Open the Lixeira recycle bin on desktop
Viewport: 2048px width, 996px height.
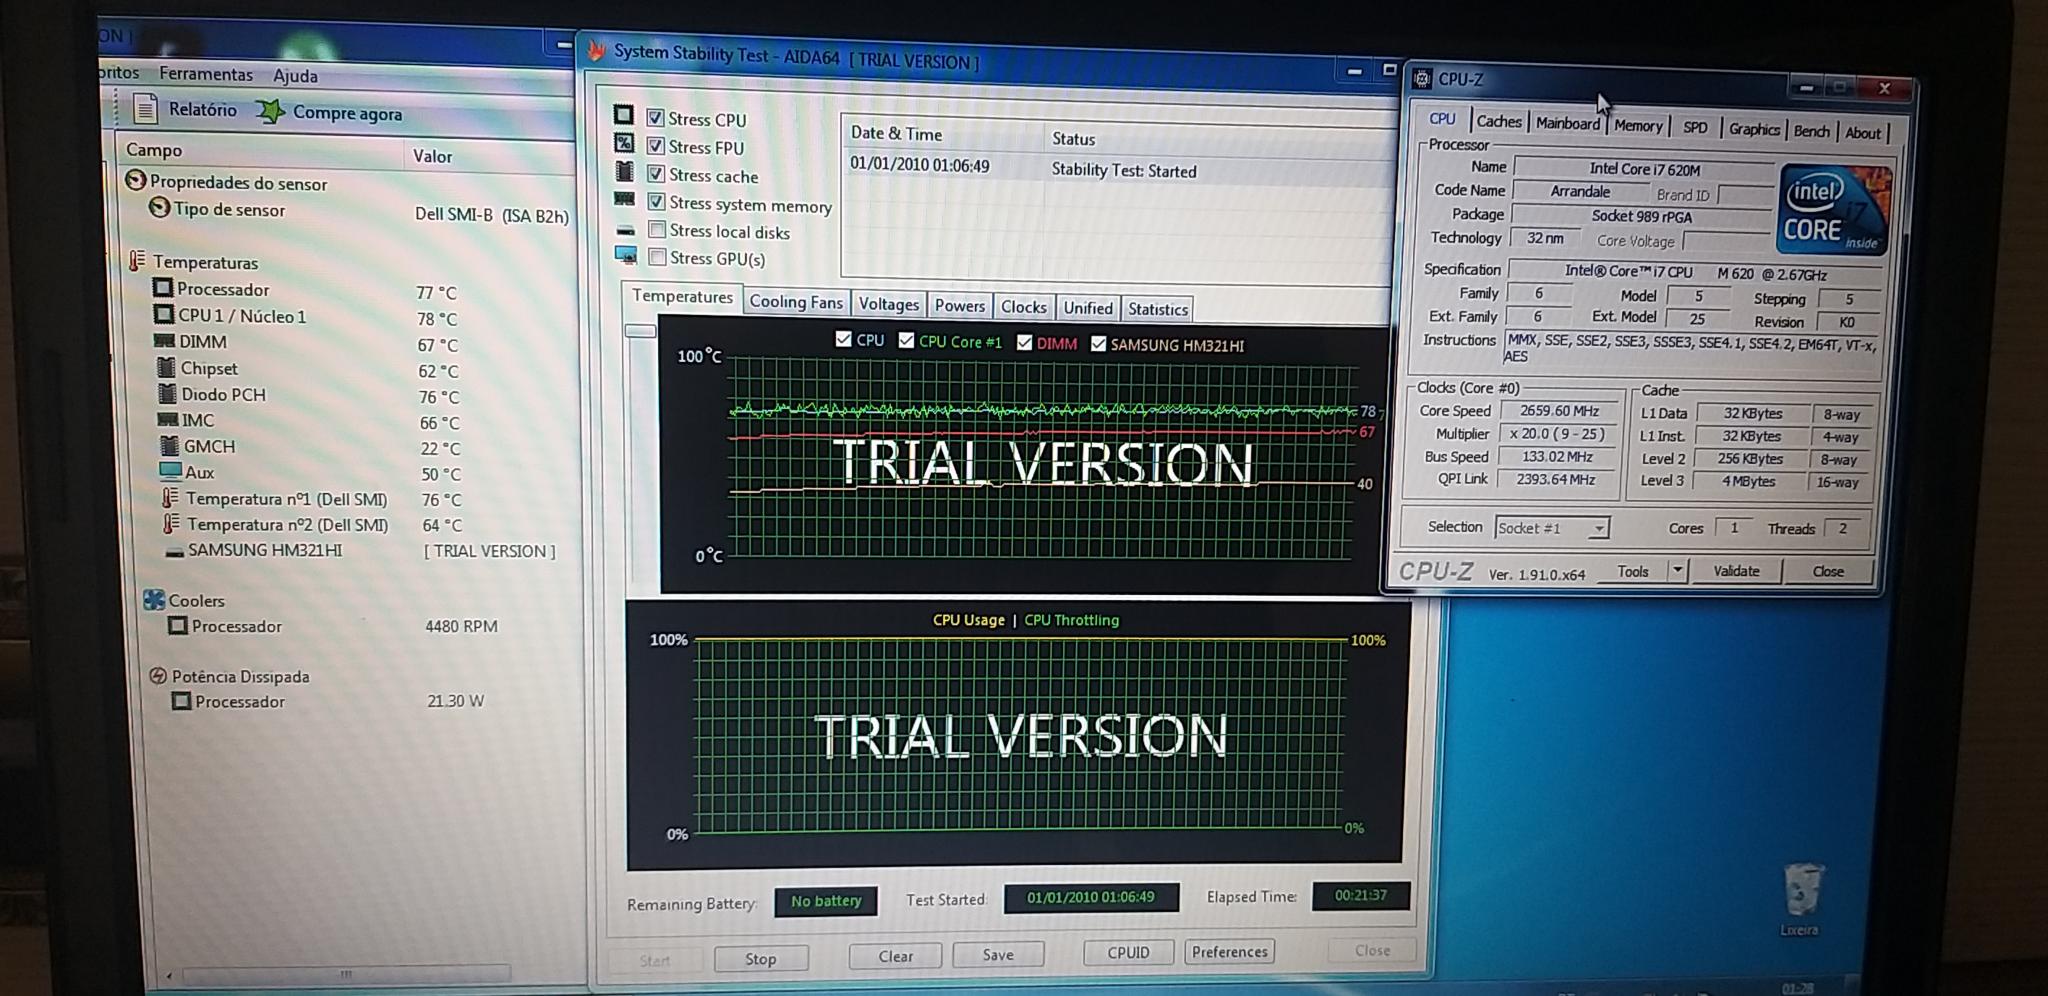tap(1802, 899)
